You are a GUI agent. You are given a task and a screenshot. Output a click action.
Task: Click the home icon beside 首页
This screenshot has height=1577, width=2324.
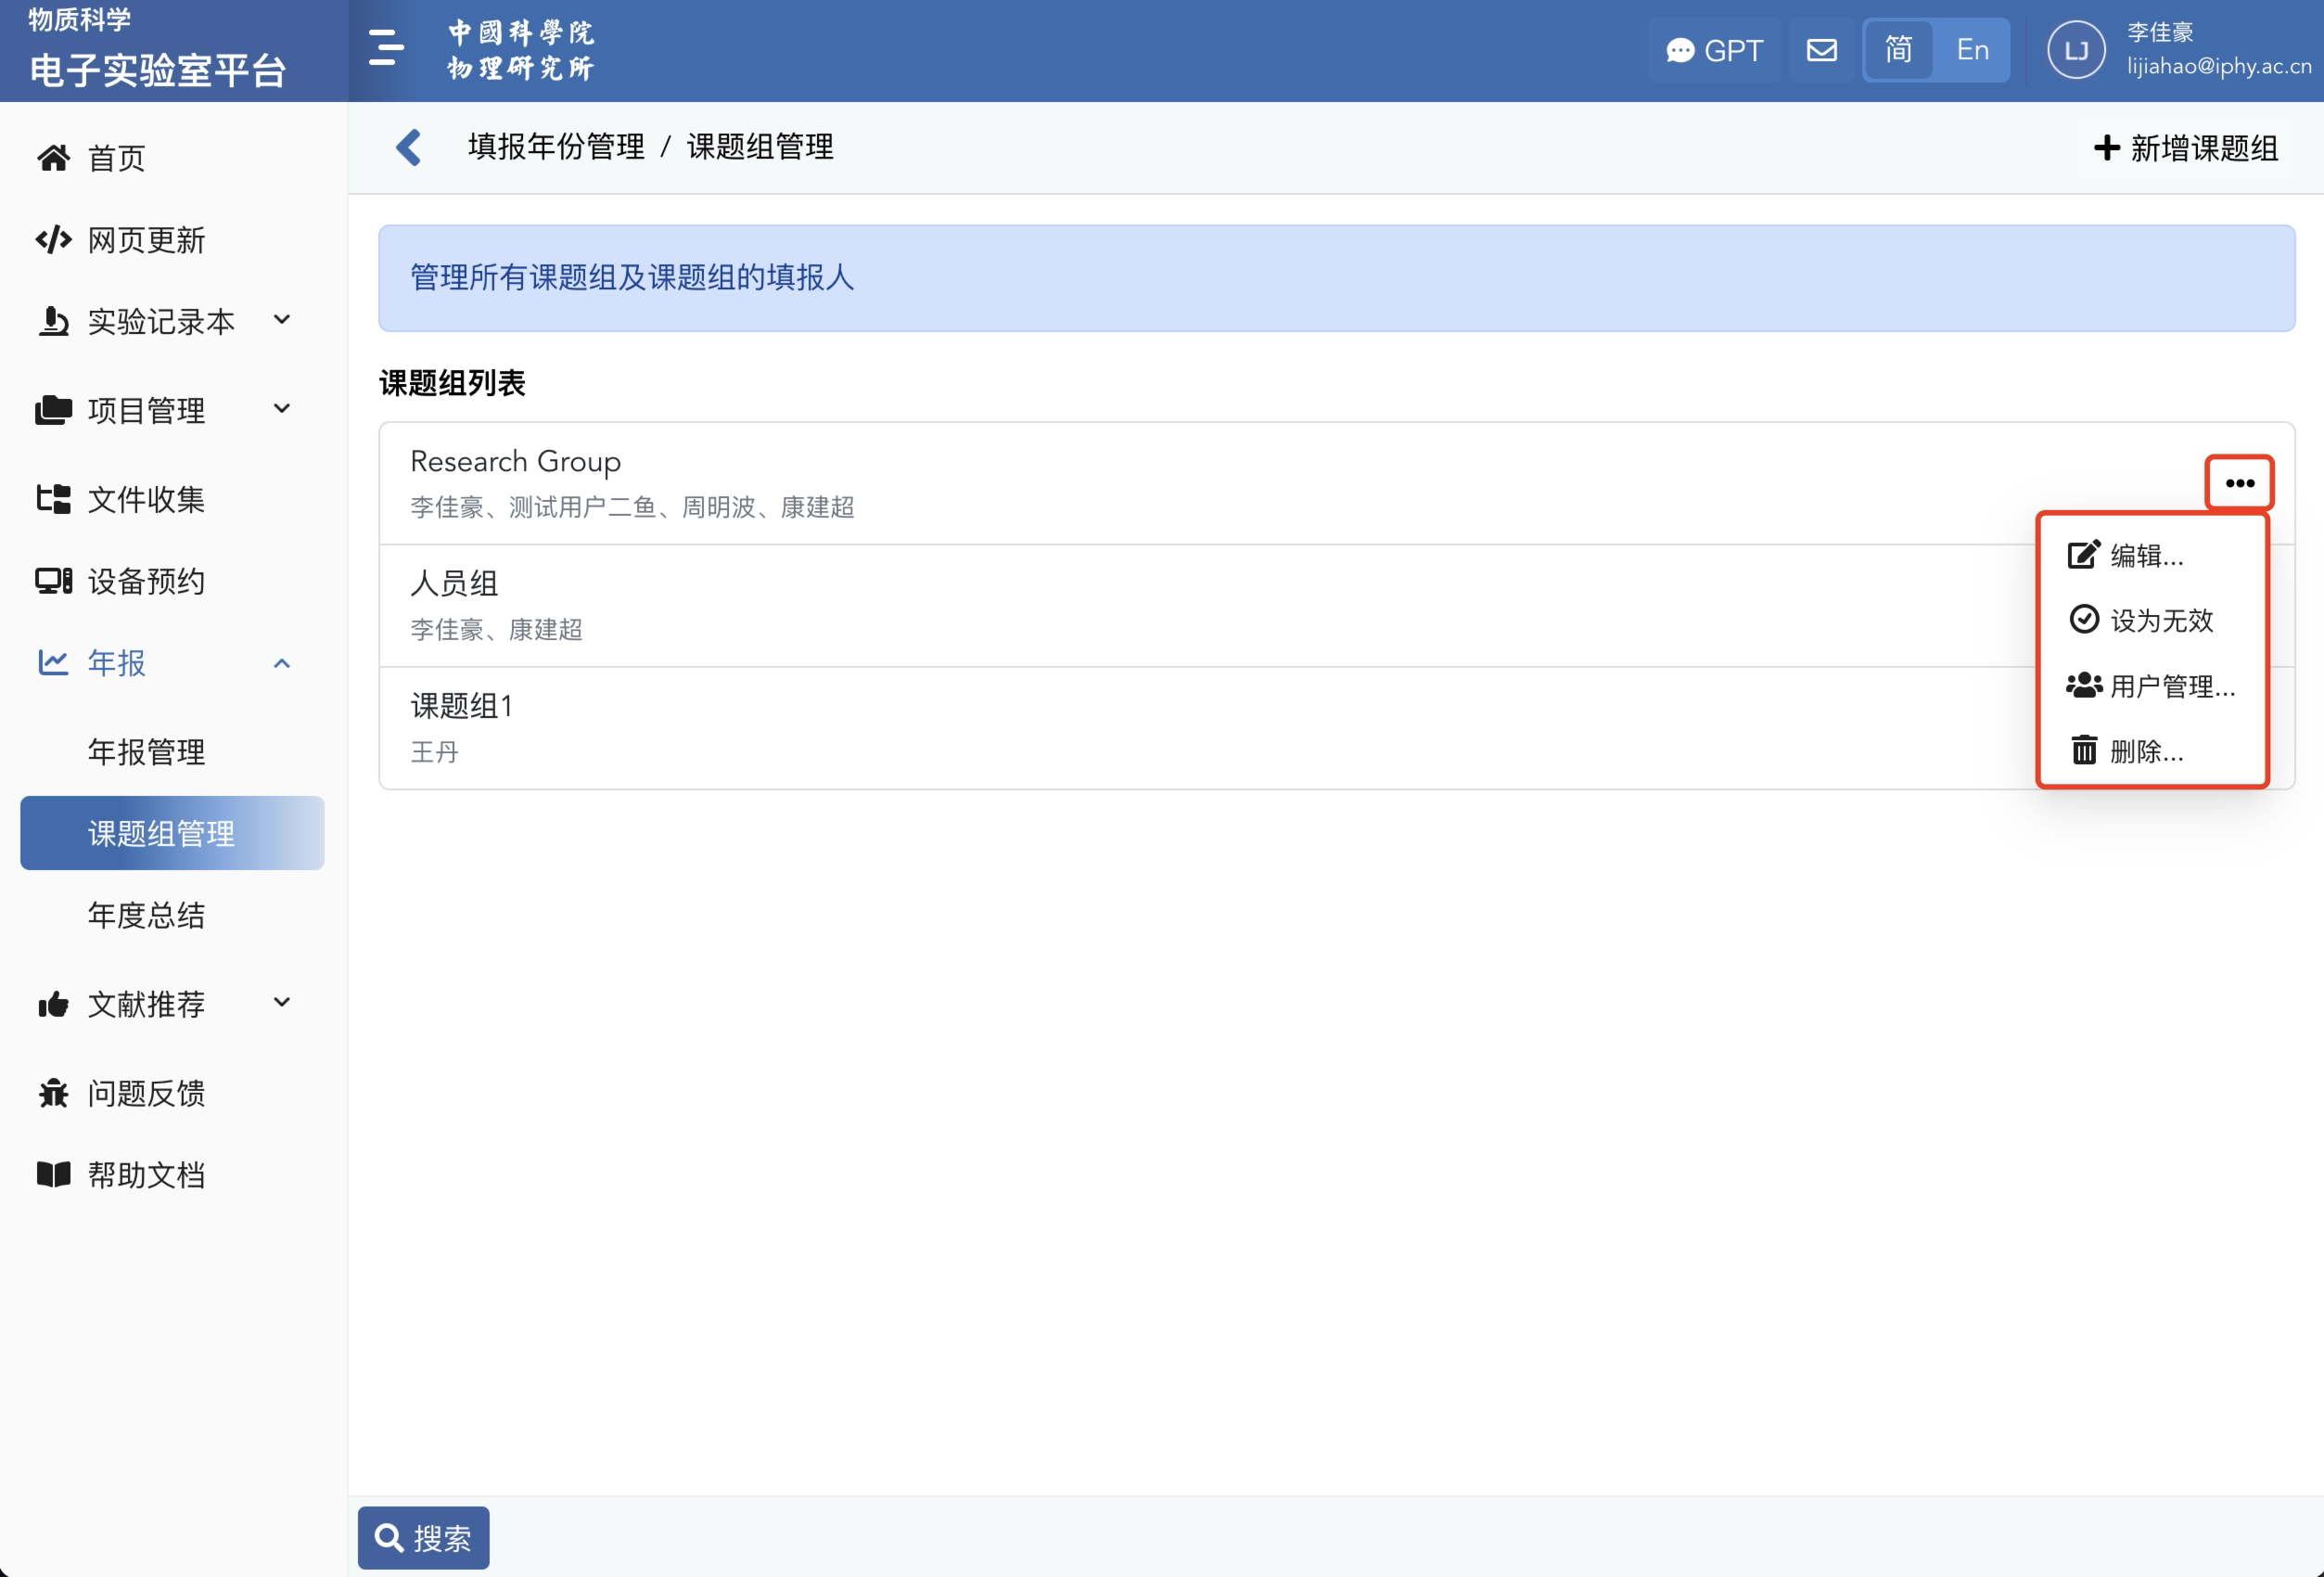click(53, 158)
